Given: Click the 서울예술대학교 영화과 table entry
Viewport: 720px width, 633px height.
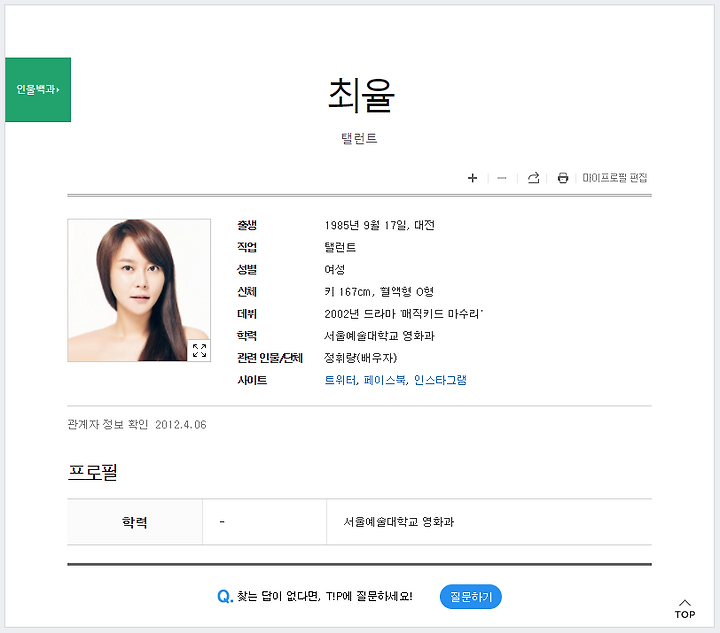Looking at the screenshot, I should pyautogui.click(x=399, y=522).
